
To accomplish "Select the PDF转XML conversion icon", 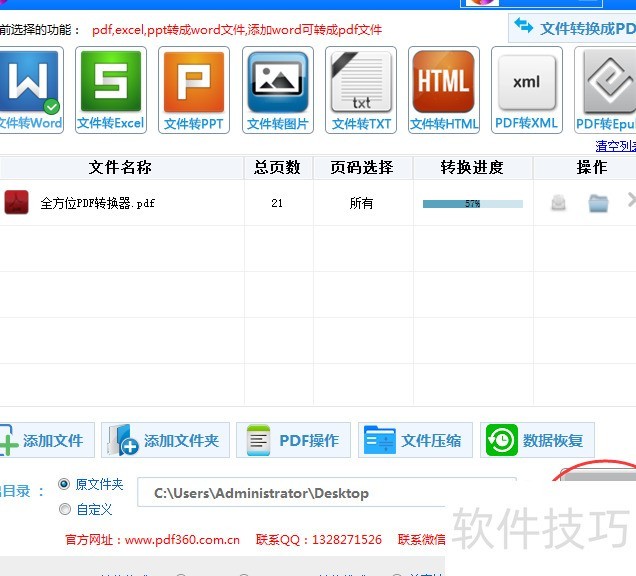I will (526, 90).
